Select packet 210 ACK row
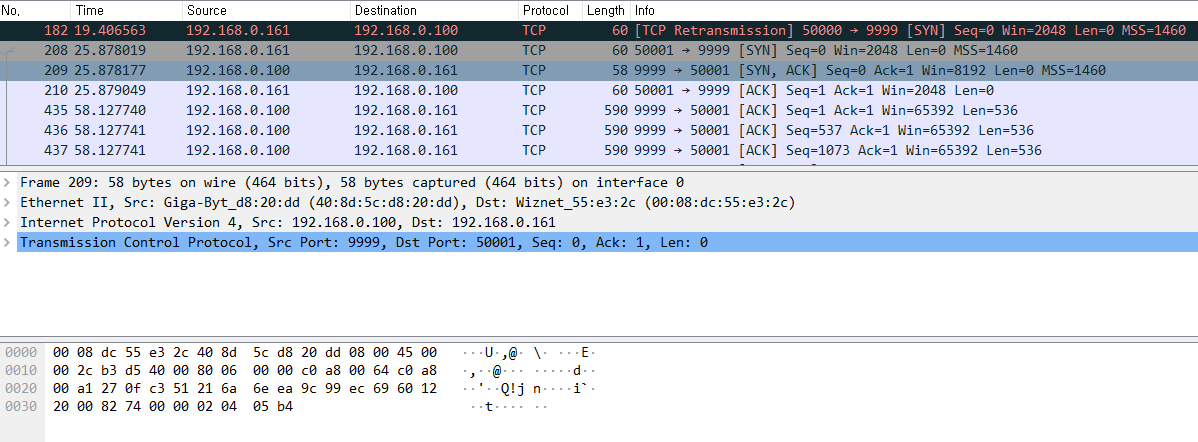The width and height of the screenshot is (1198, 442). (x=599, y=90)
